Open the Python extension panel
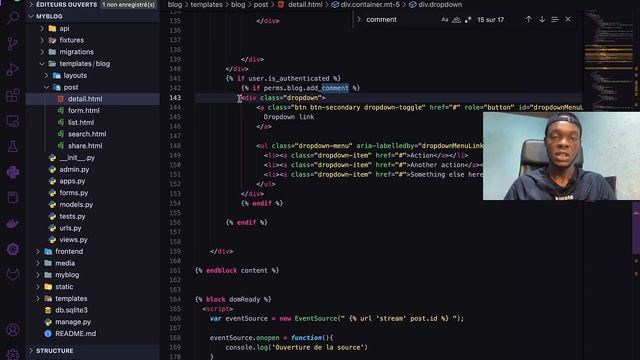 [13, 172]
